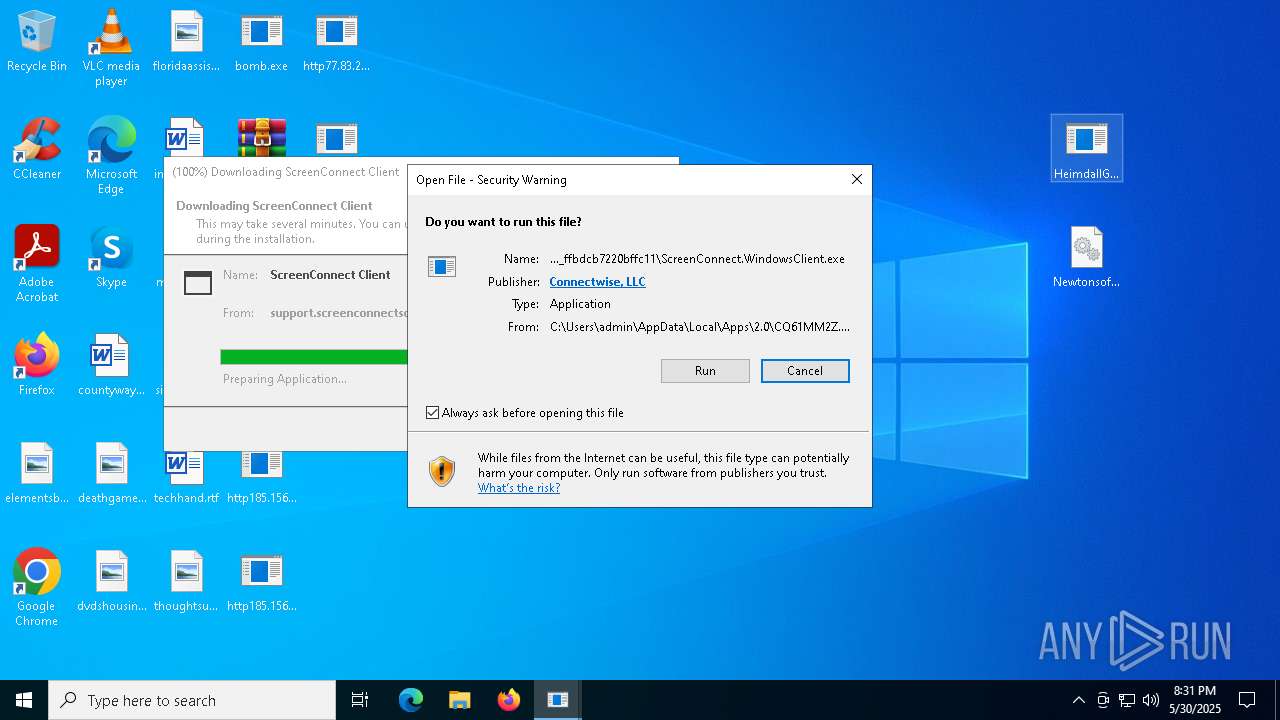Open Firefox from the taskbar
Viewport: 1280px width, 720px height.
[x=509, y=700]
